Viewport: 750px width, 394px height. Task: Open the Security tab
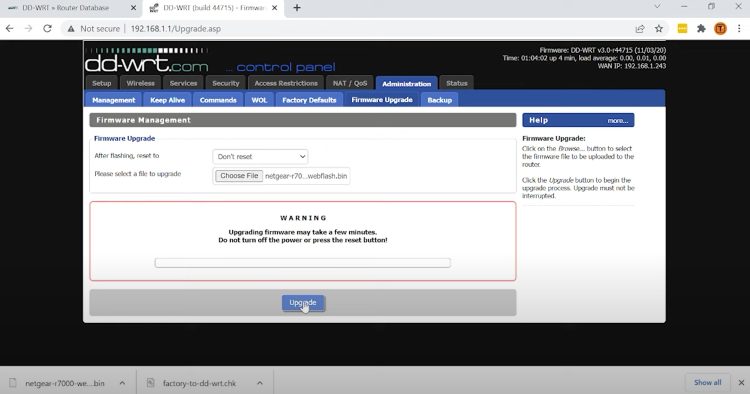226,83
